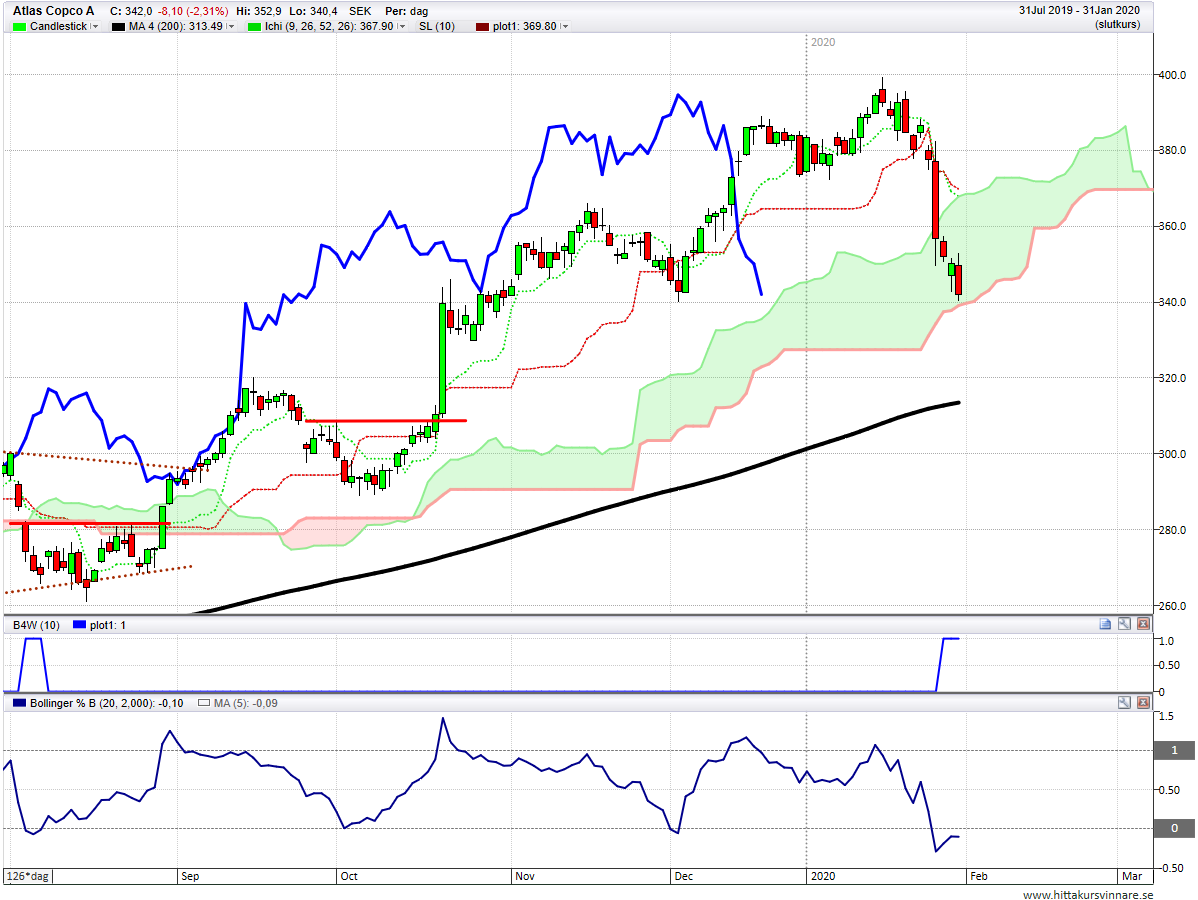Click the plot1: 1 label in B4W panel

108,625
